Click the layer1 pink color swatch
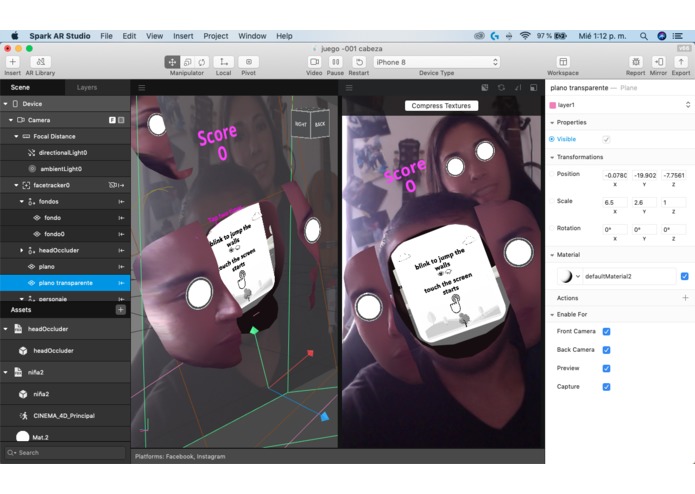695x494 pixels. 553,105
